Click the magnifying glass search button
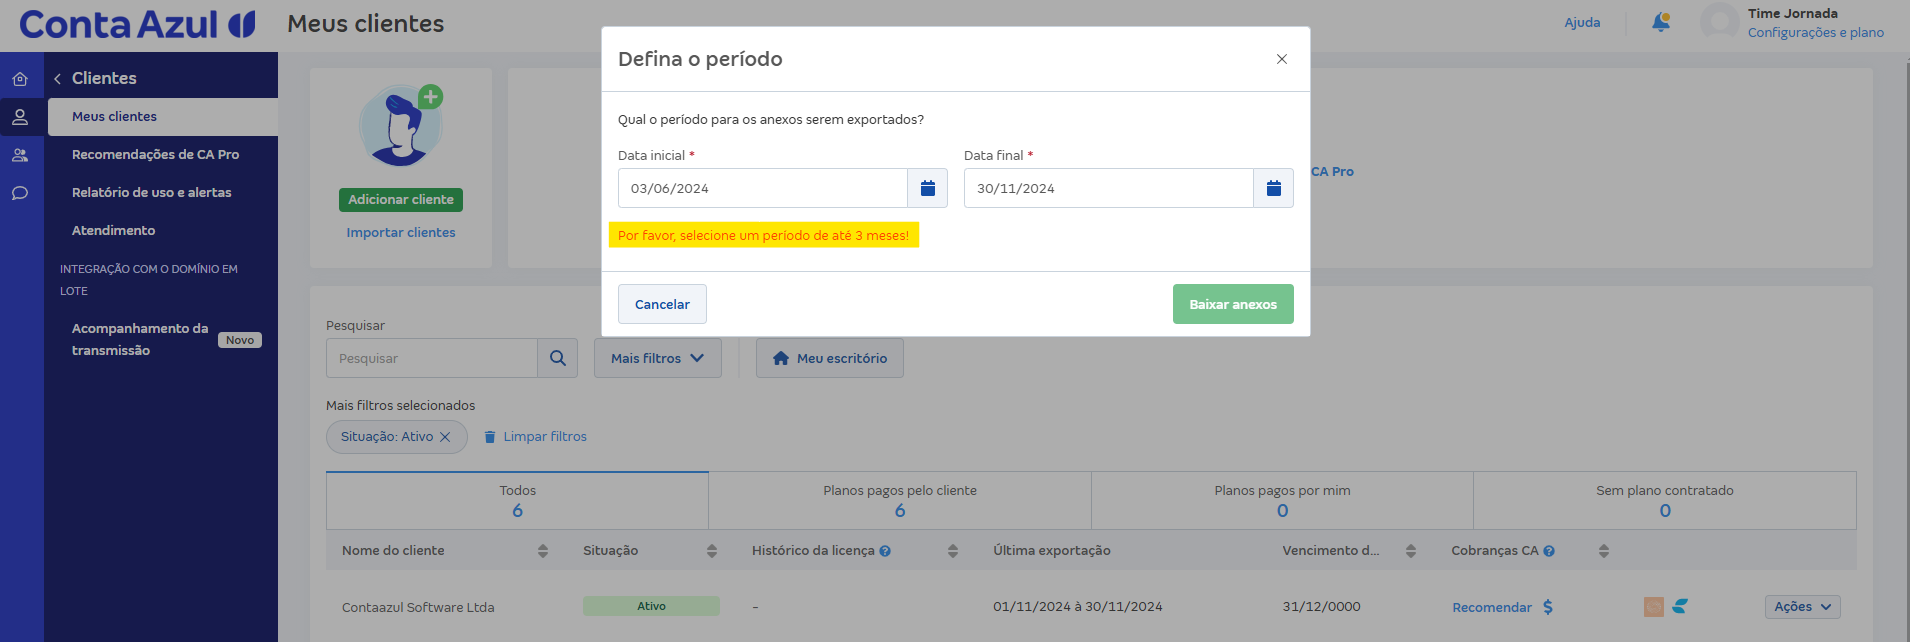The height and width of the screenshot is (642, 1910). coord(558,358)
